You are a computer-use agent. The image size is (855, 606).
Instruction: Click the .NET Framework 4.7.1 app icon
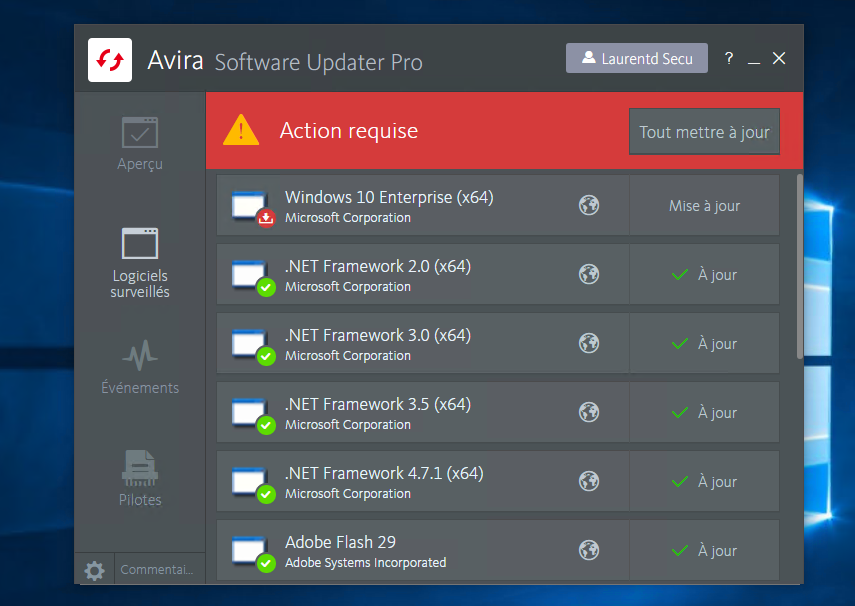point(252,484)
